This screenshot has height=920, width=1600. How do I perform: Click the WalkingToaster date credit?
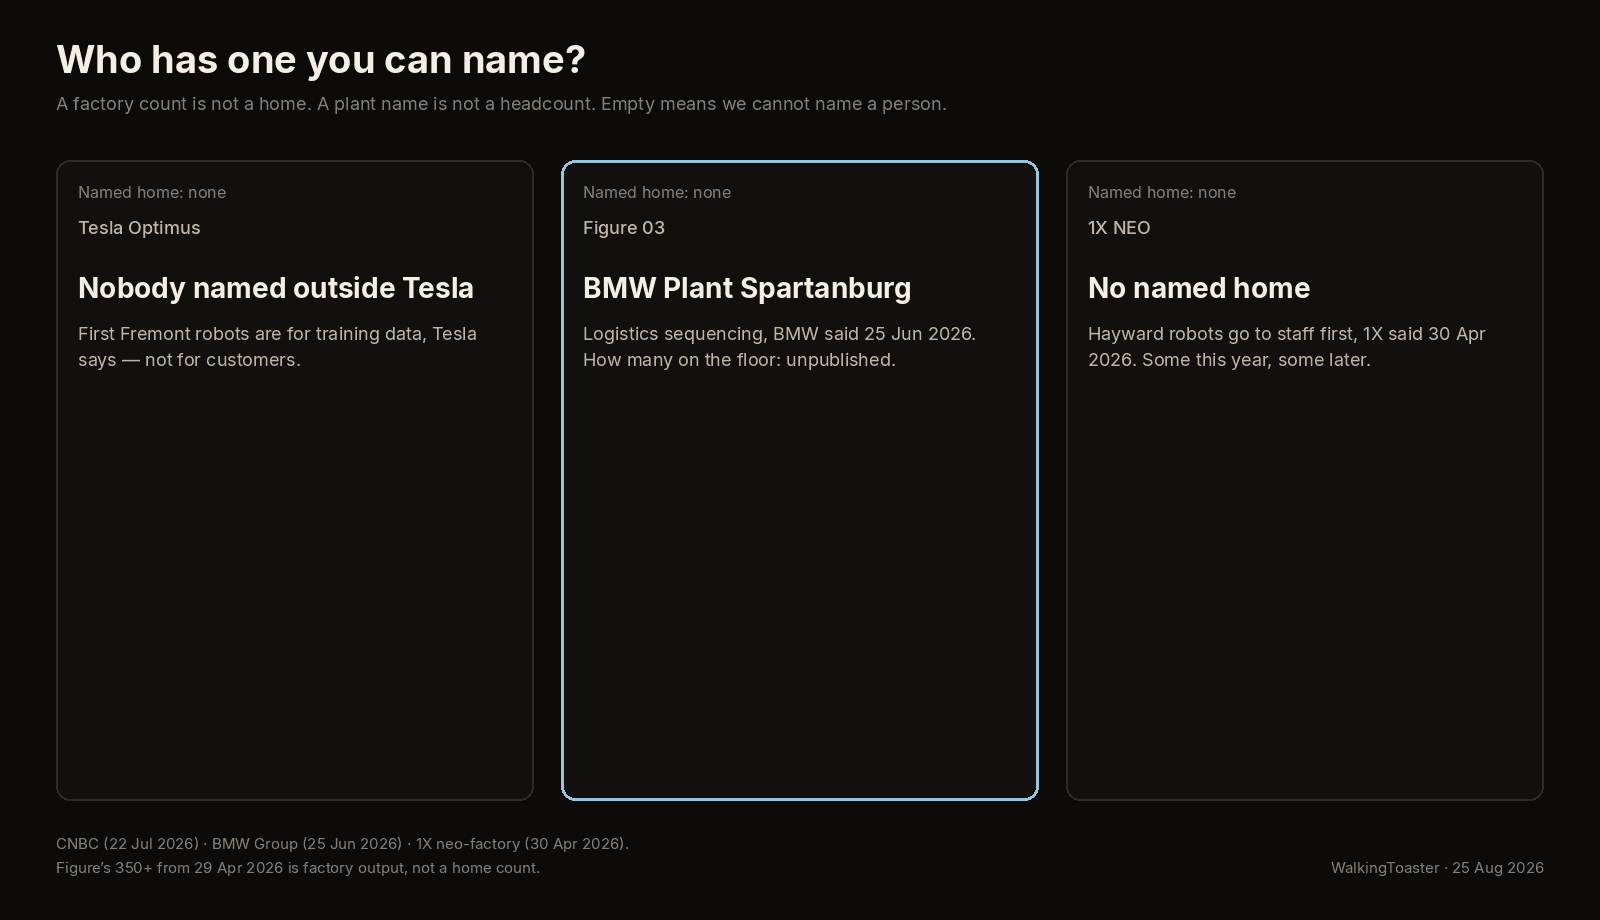[x=1437, y=868]
